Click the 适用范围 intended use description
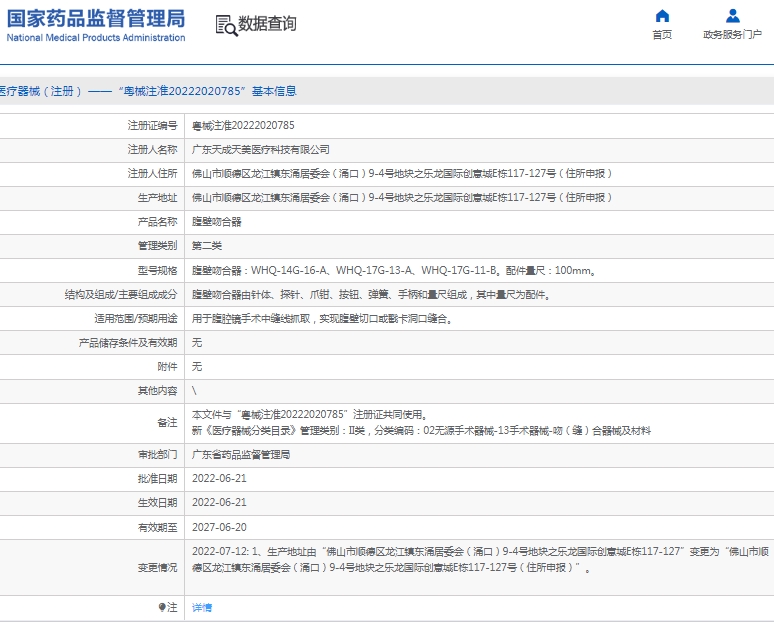The height and width of the screenshot is (622, 774). [322, 318]
